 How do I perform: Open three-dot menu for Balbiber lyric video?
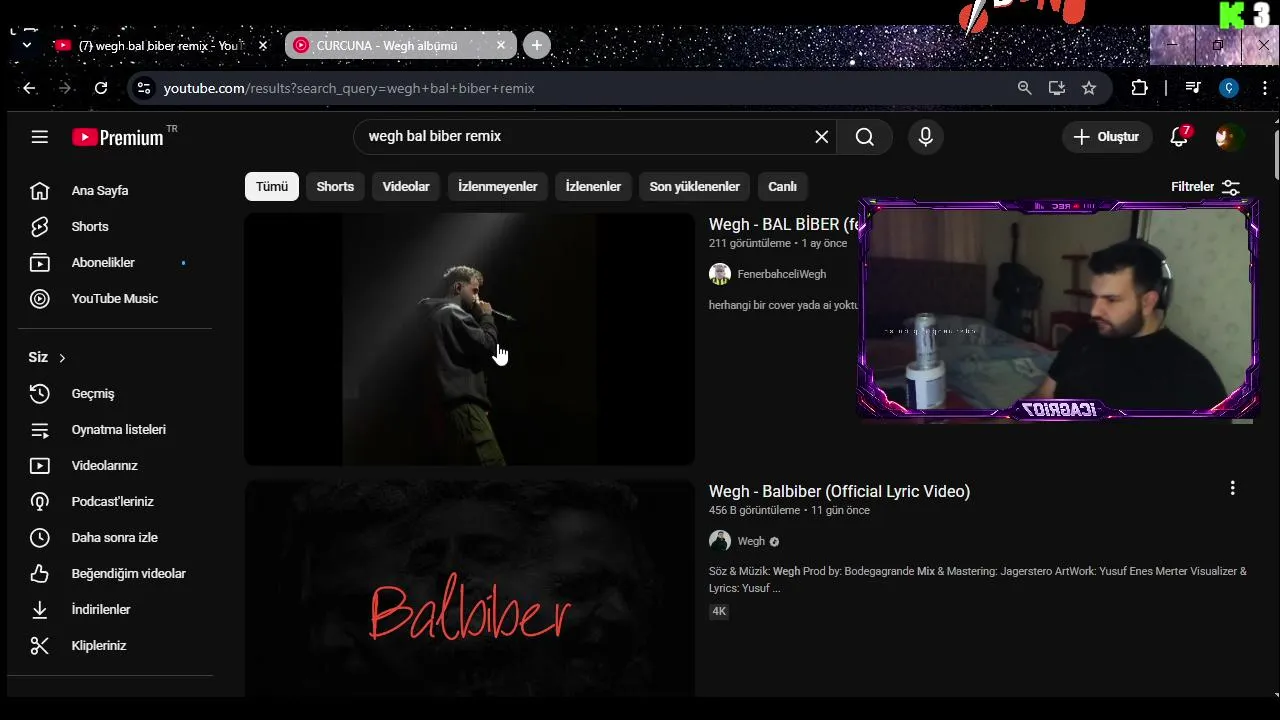(1232, 488)
